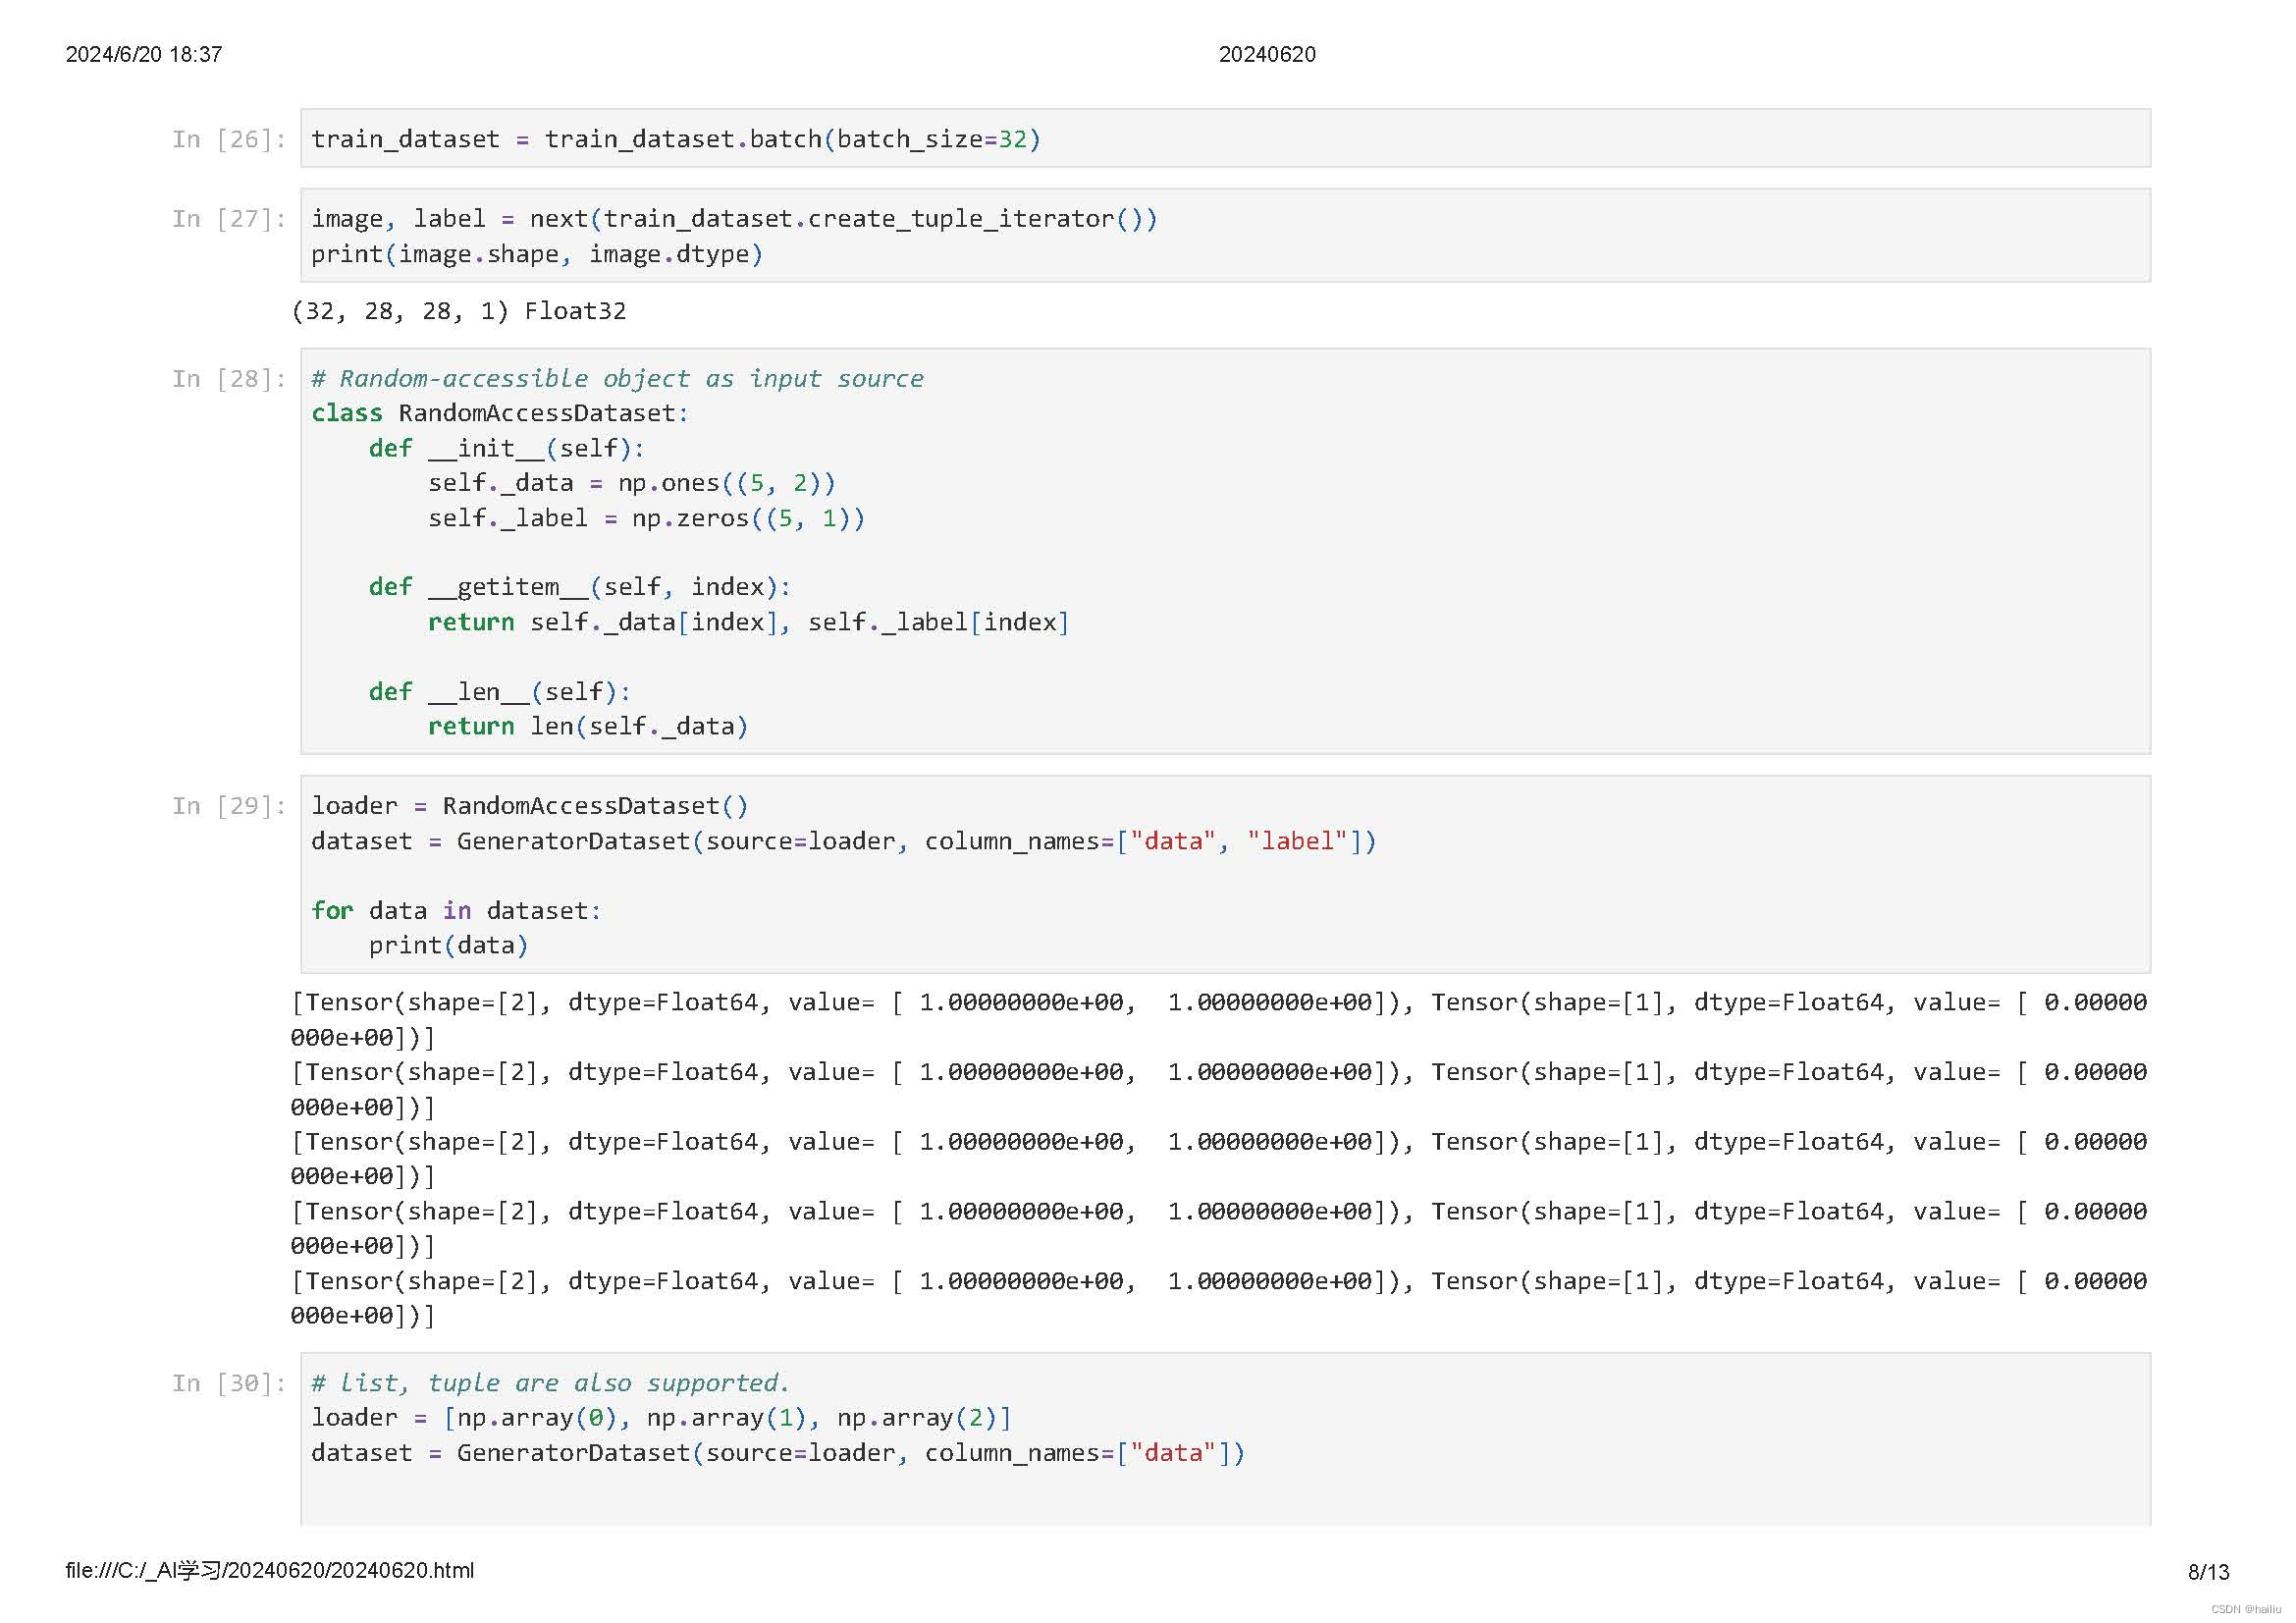The image size is (2296, 1623).
Task: Click the 20240620 page title header
Action: click(1266, 54)
